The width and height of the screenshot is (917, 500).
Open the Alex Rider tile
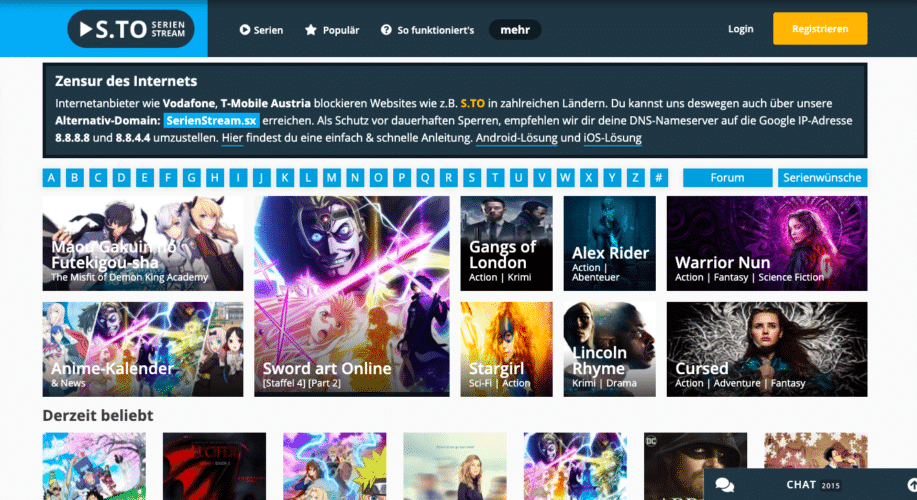coord(609,243)
